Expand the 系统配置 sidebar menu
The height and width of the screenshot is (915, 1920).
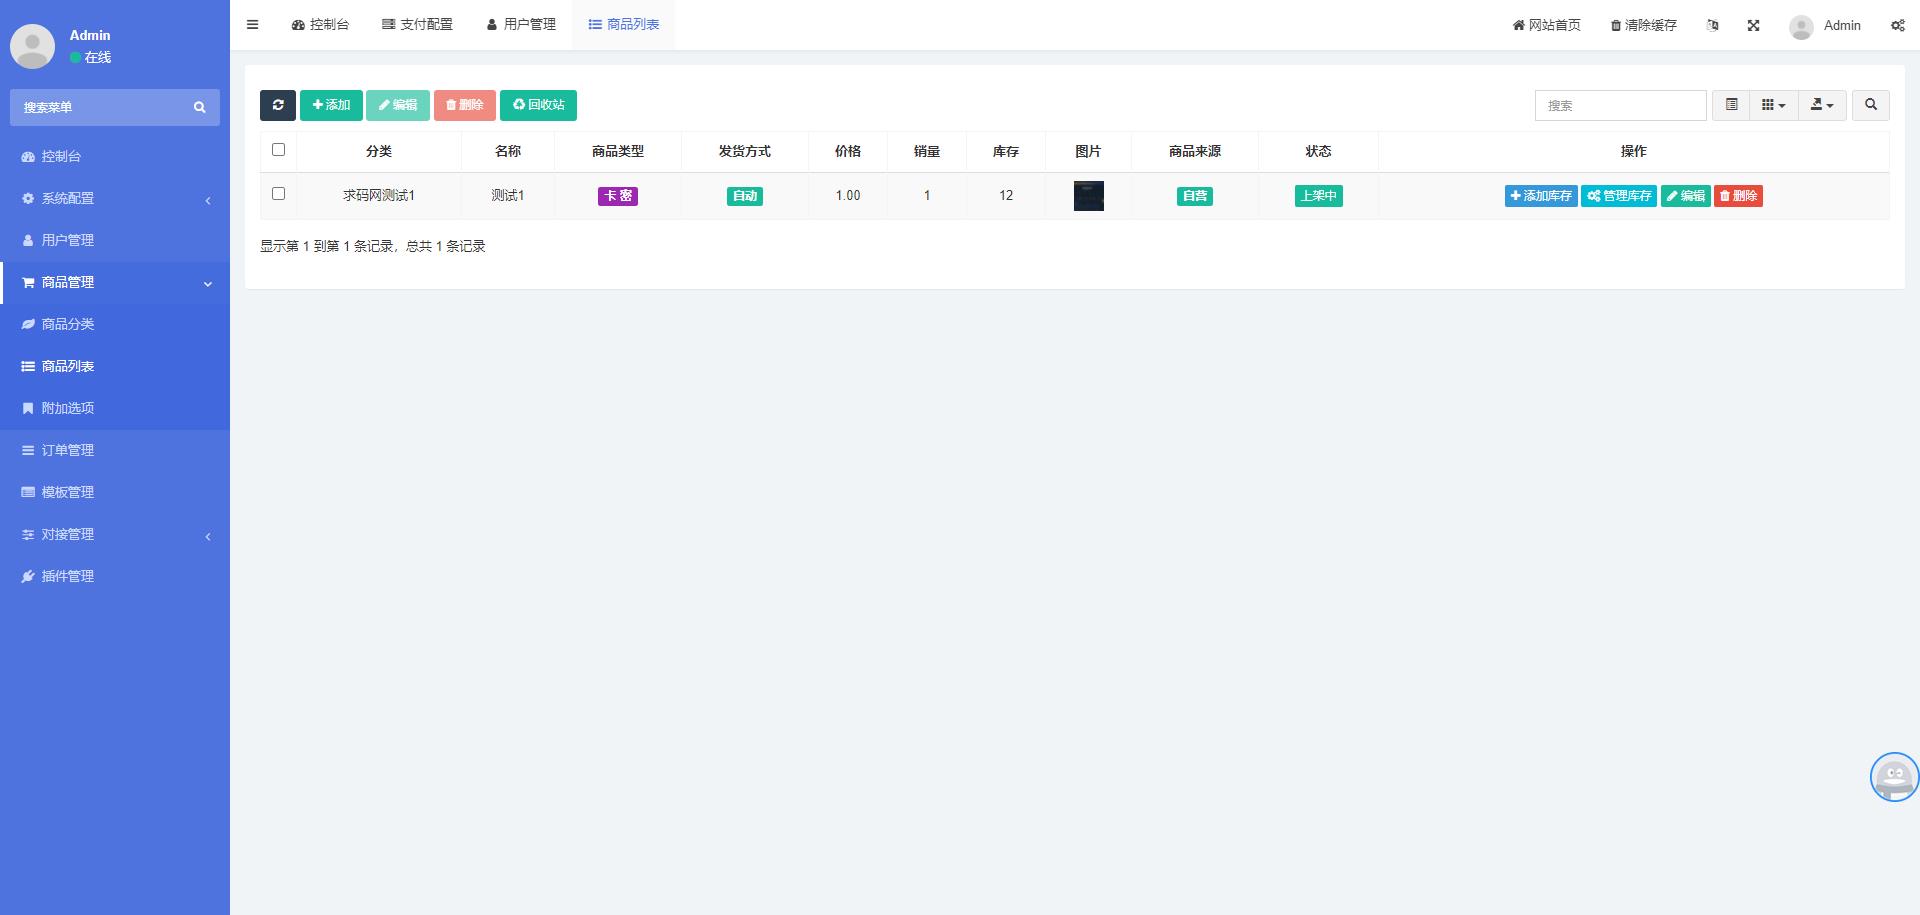pos(115,198)
